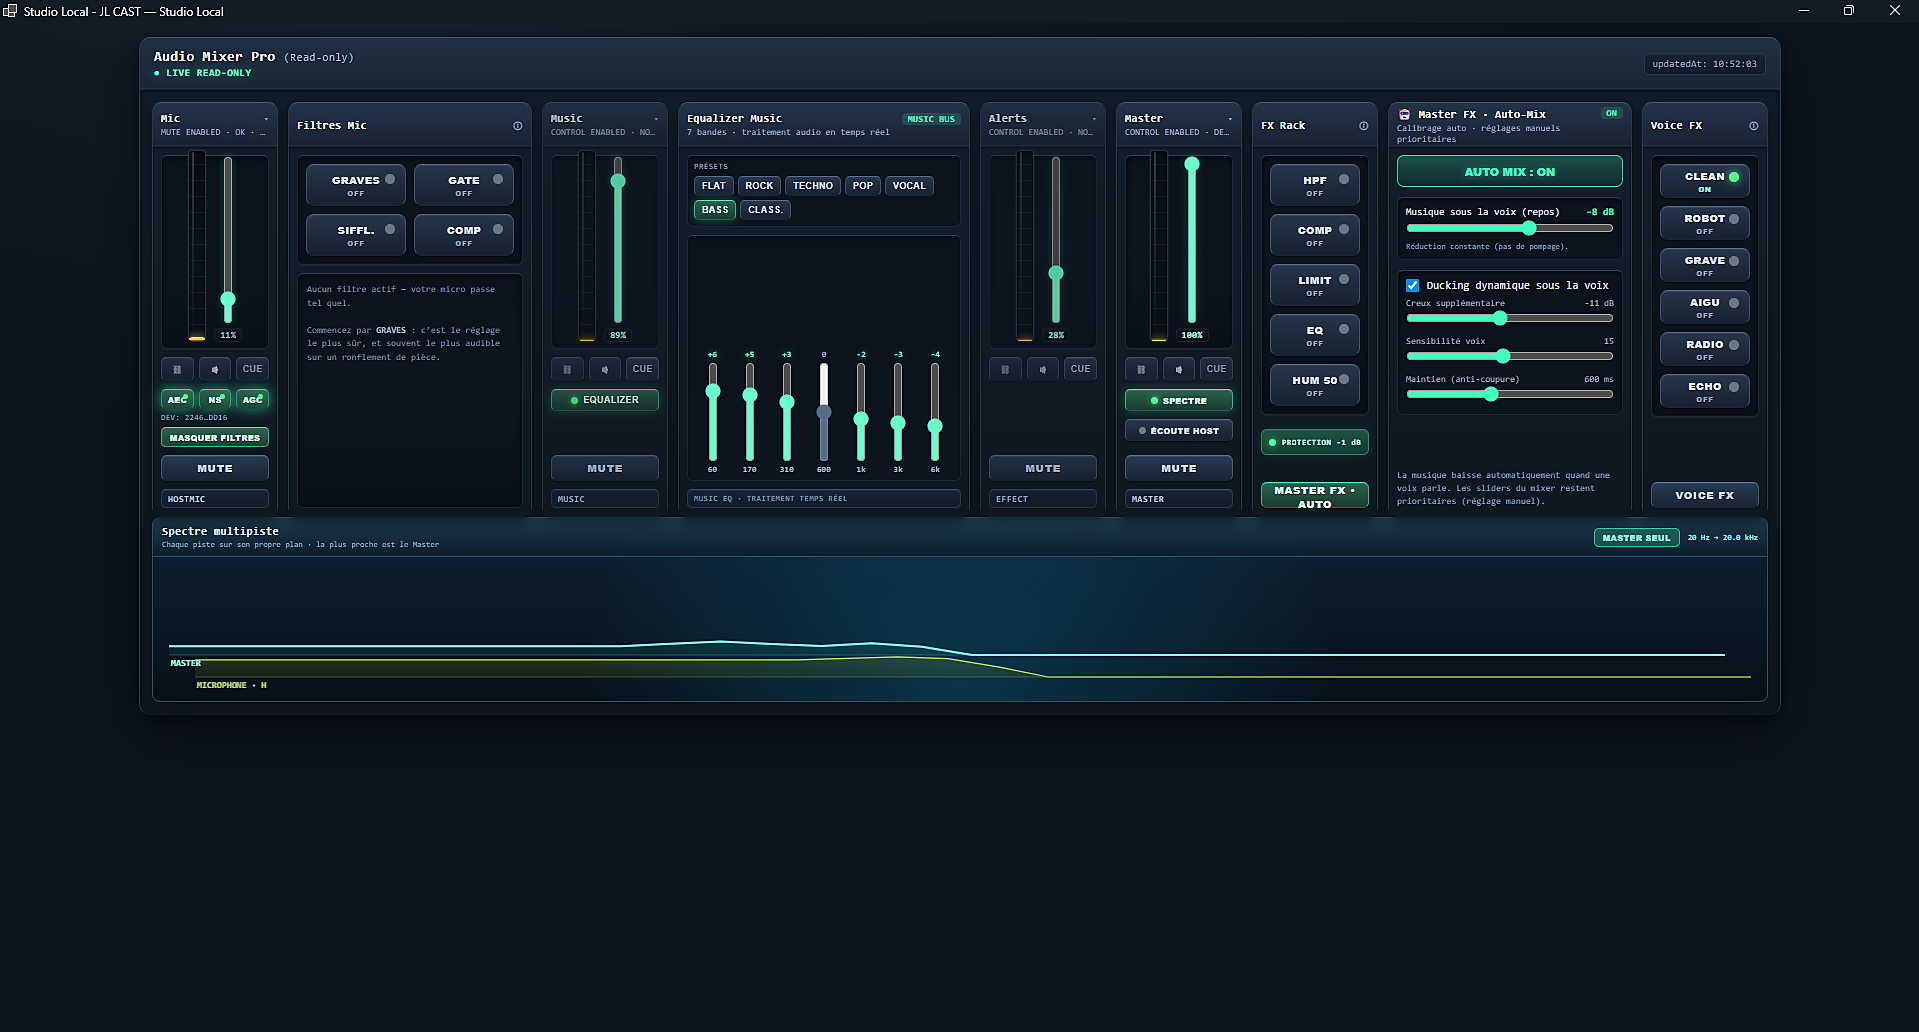Select the TECHNO equalizer preset
1919x1032 pixels.
pos(813,186)
